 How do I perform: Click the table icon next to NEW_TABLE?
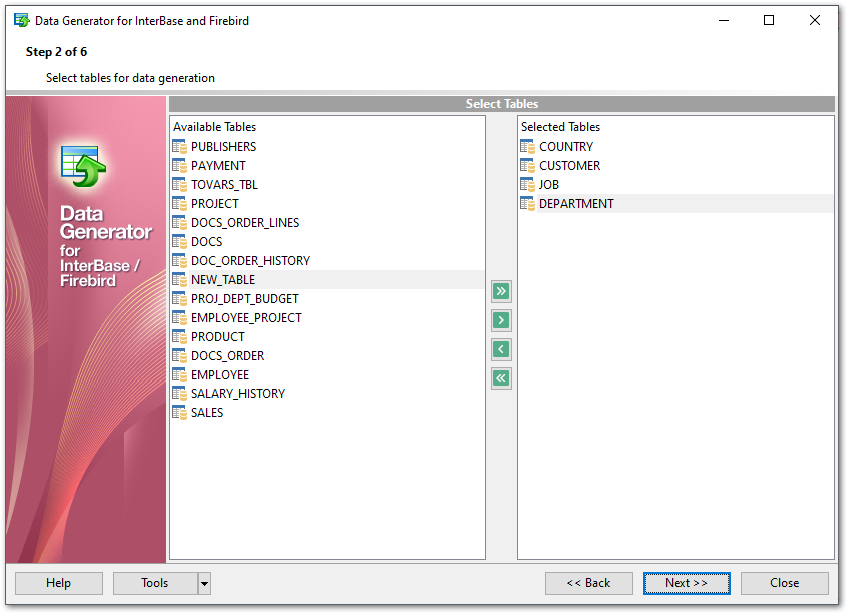tap(179, 280)
